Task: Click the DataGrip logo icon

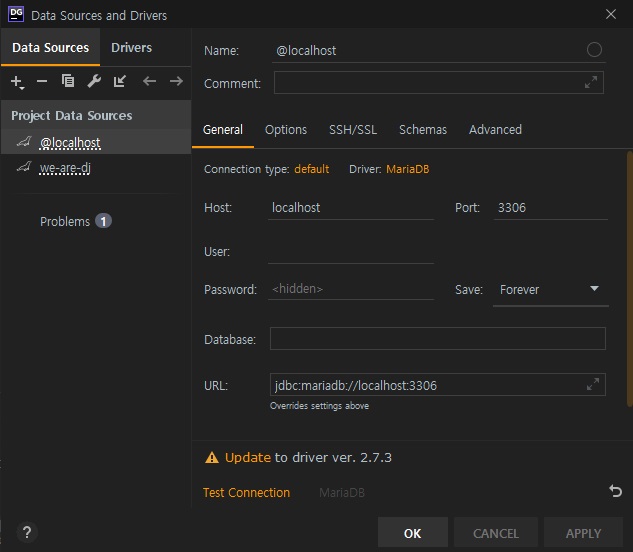Action: tap(16, 14)
